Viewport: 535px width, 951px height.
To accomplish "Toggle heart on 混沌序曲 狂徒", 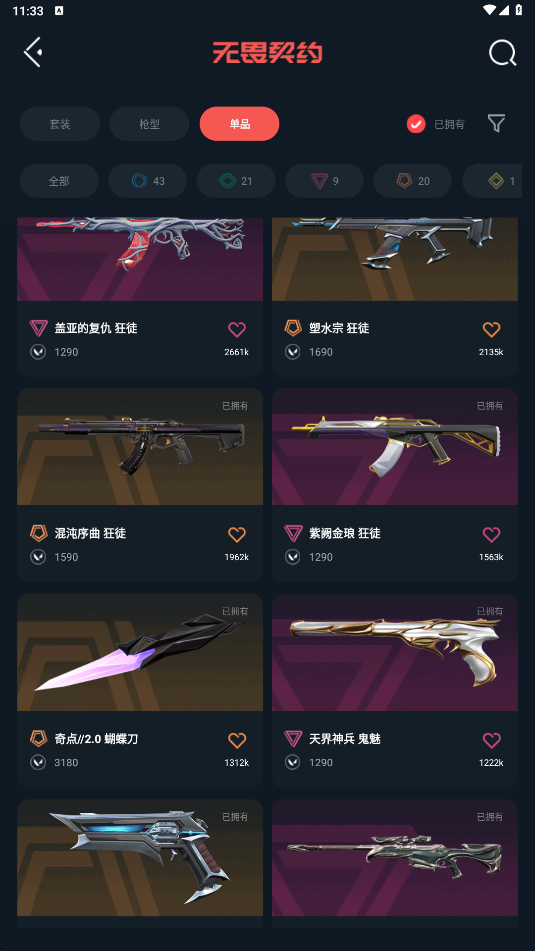I will pyautogui.click(x=237, y=534).
